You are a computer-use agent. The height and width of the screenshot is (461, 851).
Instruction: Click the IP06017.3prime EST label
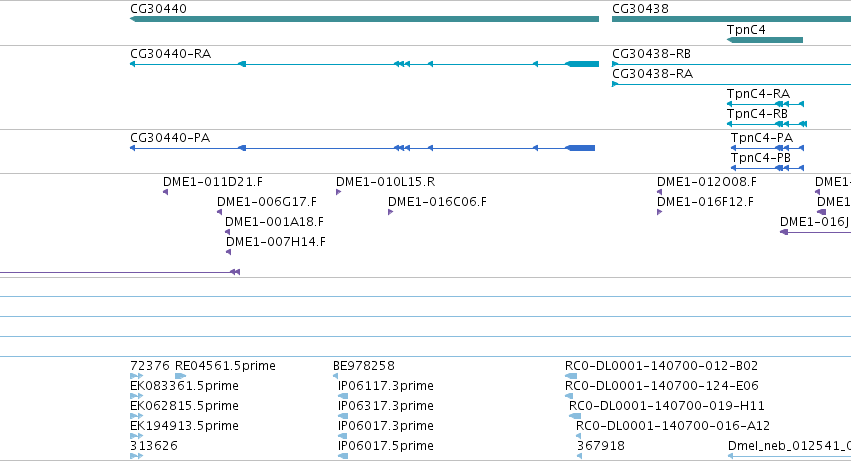(386, 426)
